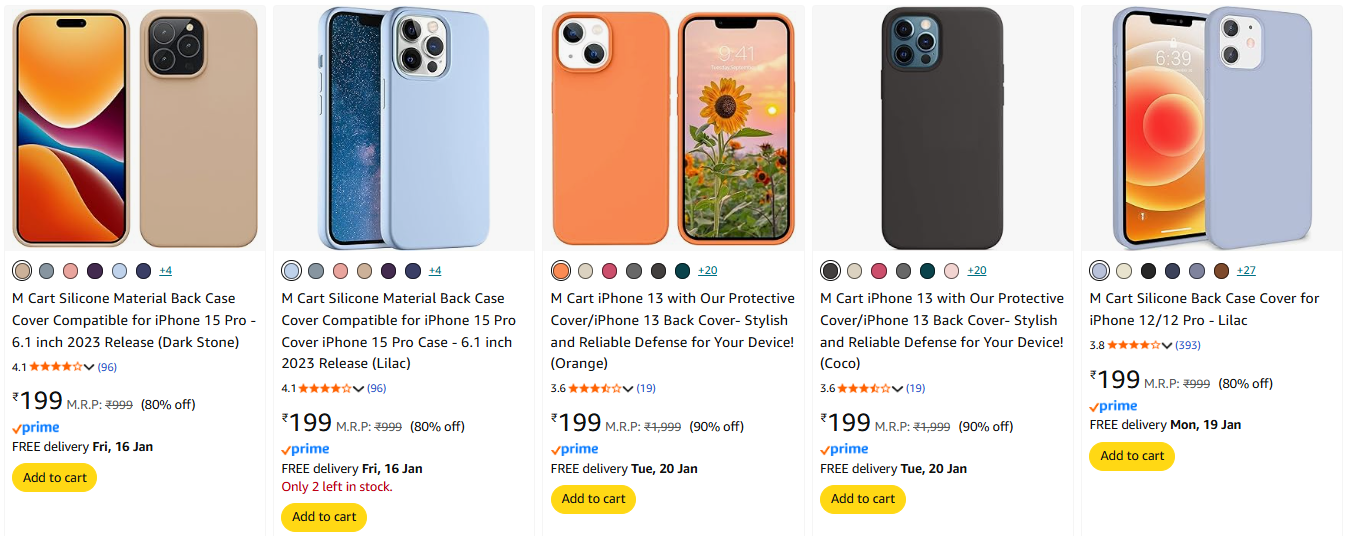
Task: Open the rating breakdown chevron for the Dark Stone case
Action: point(89,367)
